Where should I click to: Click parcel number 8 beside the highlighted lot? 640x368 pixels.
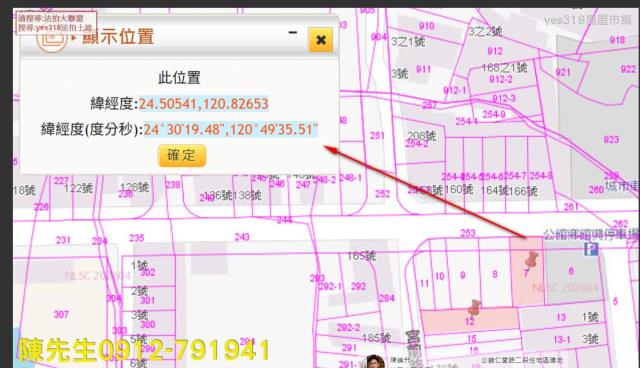coord(495,274)
